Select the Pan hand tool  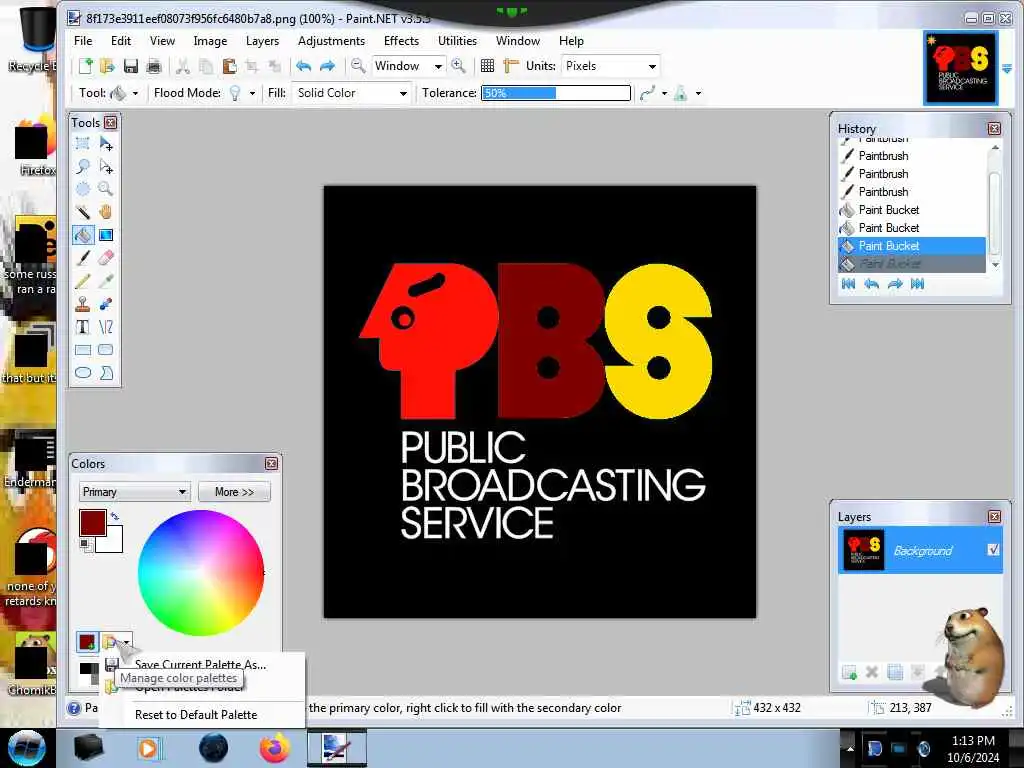coord(106,212)
